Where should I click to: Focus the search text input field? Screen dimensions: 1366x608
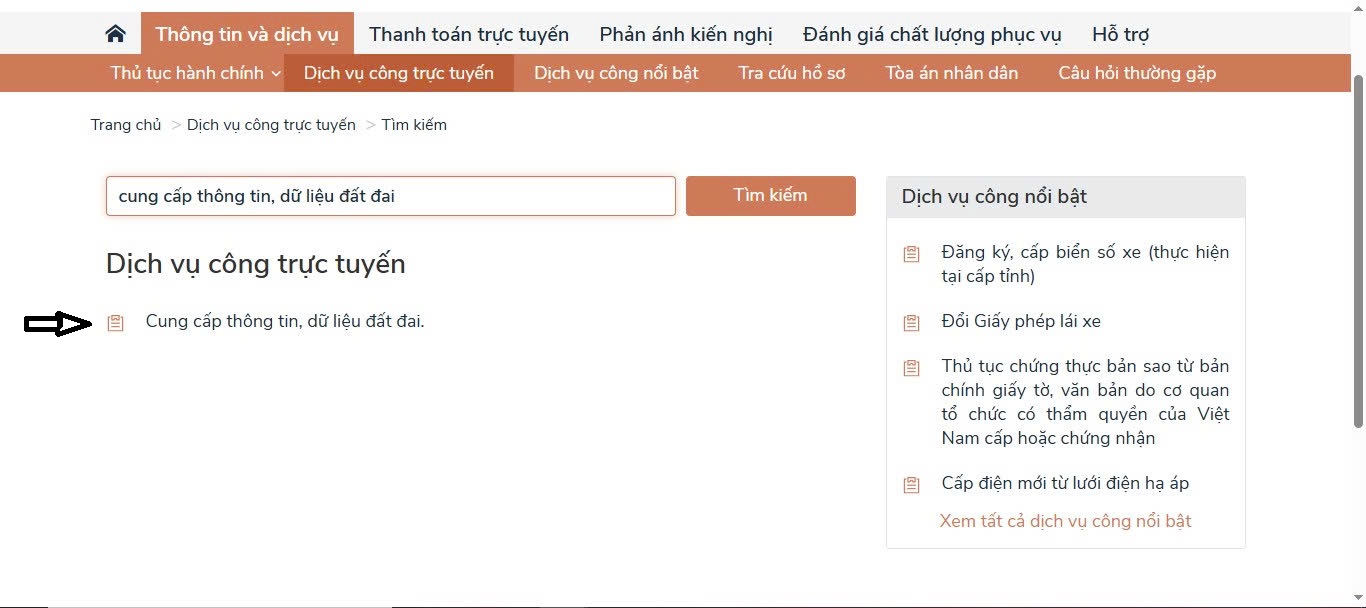[391, 196]
